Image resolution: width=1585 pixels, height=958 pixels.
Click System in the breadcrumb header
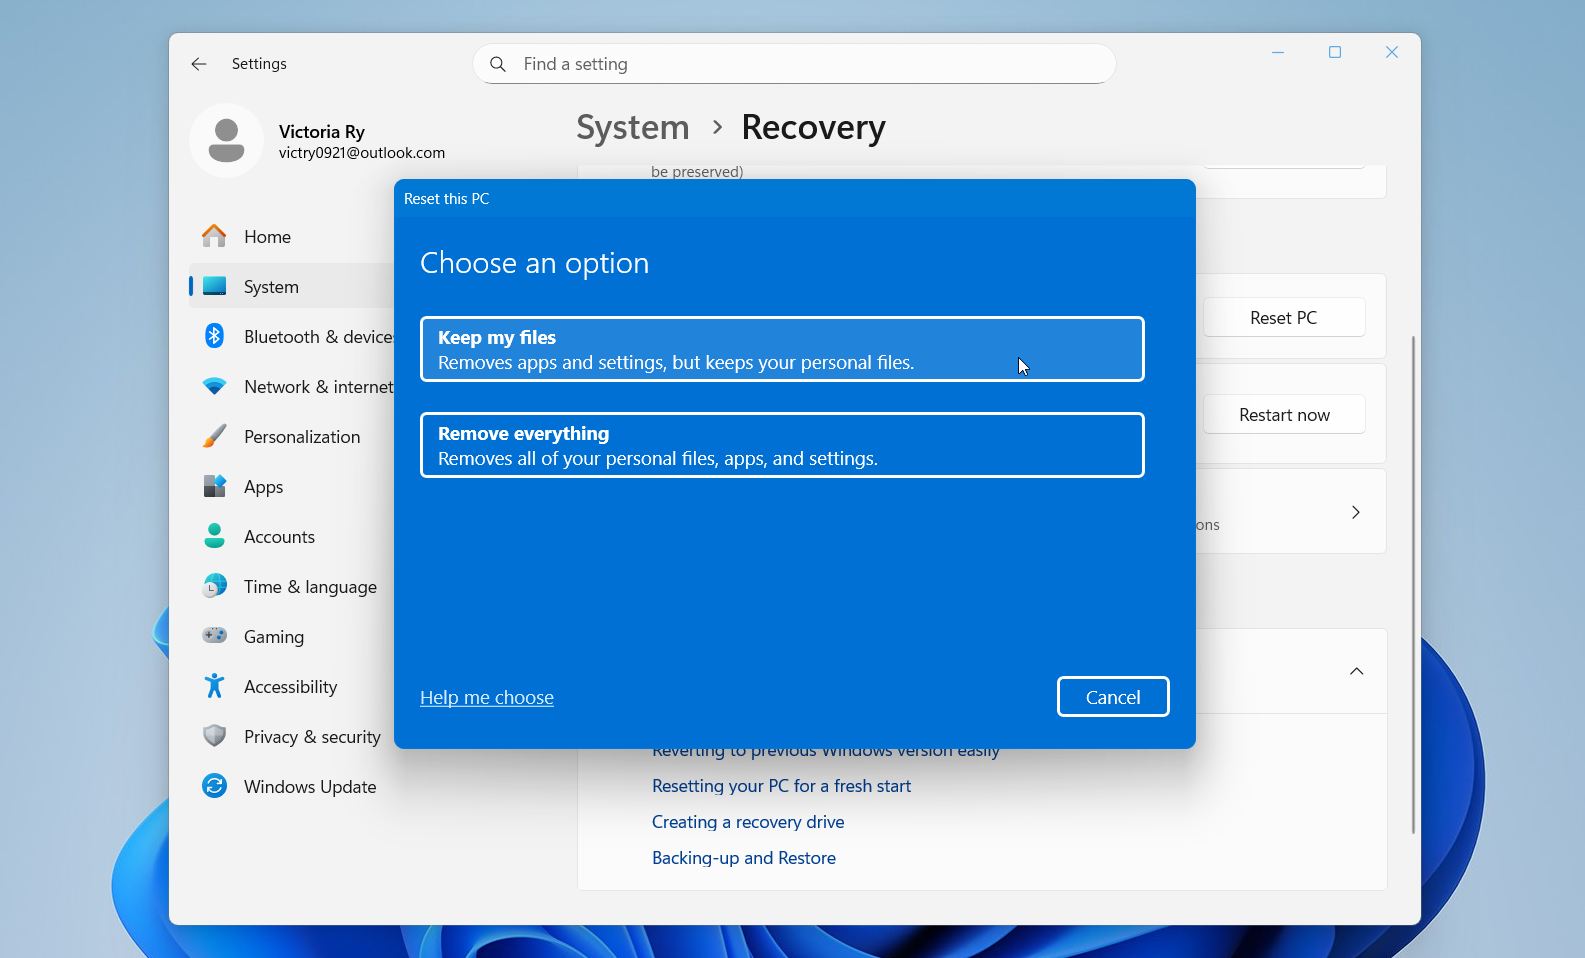click(632, 127)
